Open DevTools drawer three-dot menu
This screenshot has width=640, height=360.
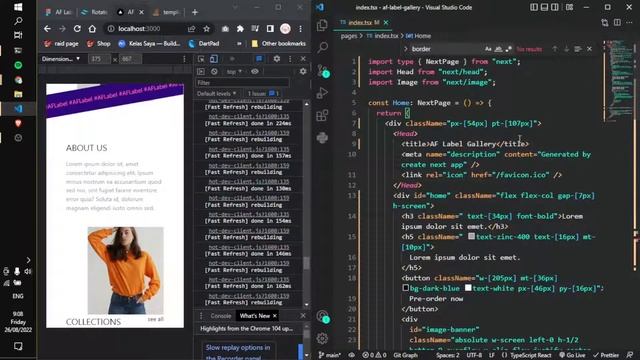pyautogui.click(x=201, y=316)
